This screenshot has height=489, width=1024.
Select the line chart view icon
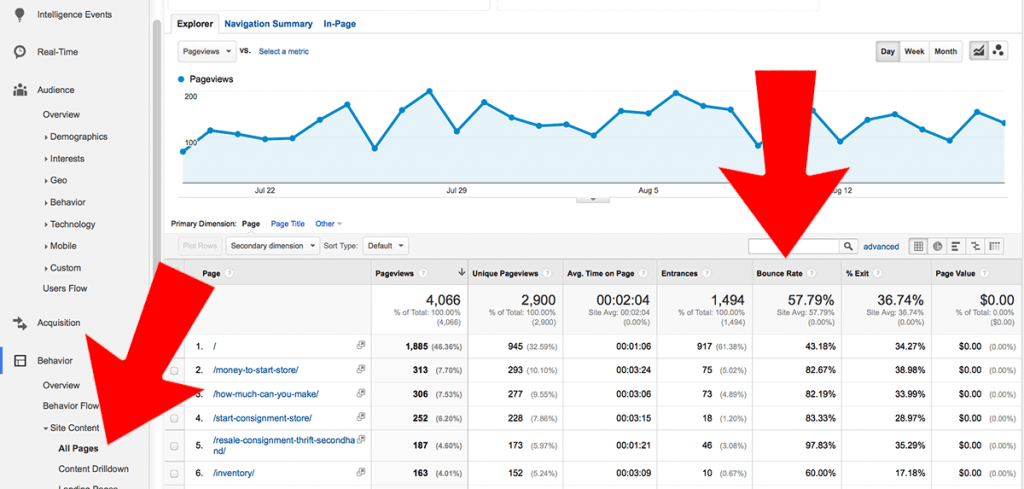coord(978,51)
